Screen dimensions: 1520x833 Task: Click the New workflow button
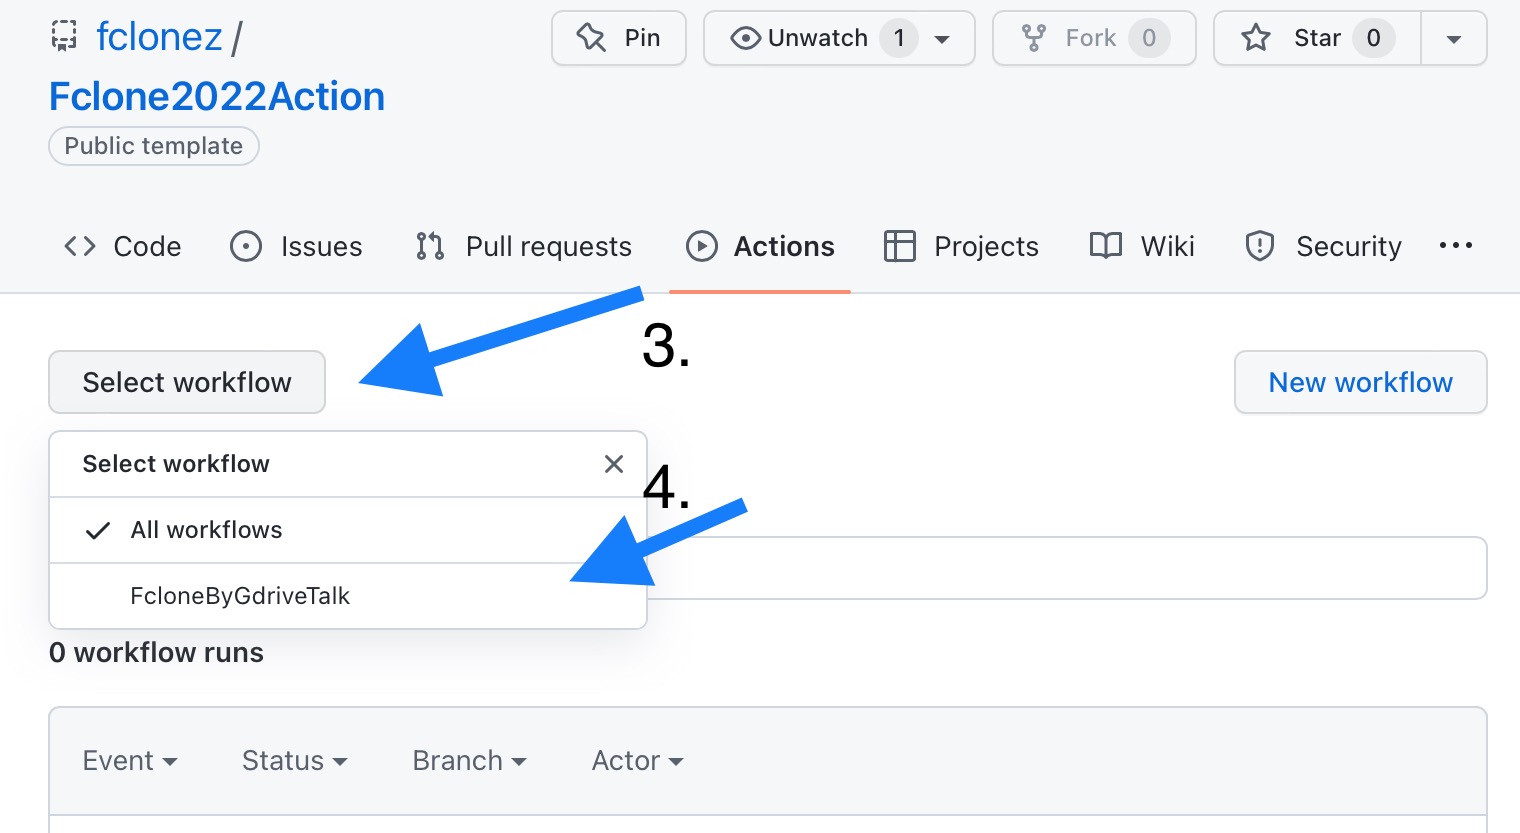[1360, 382]
